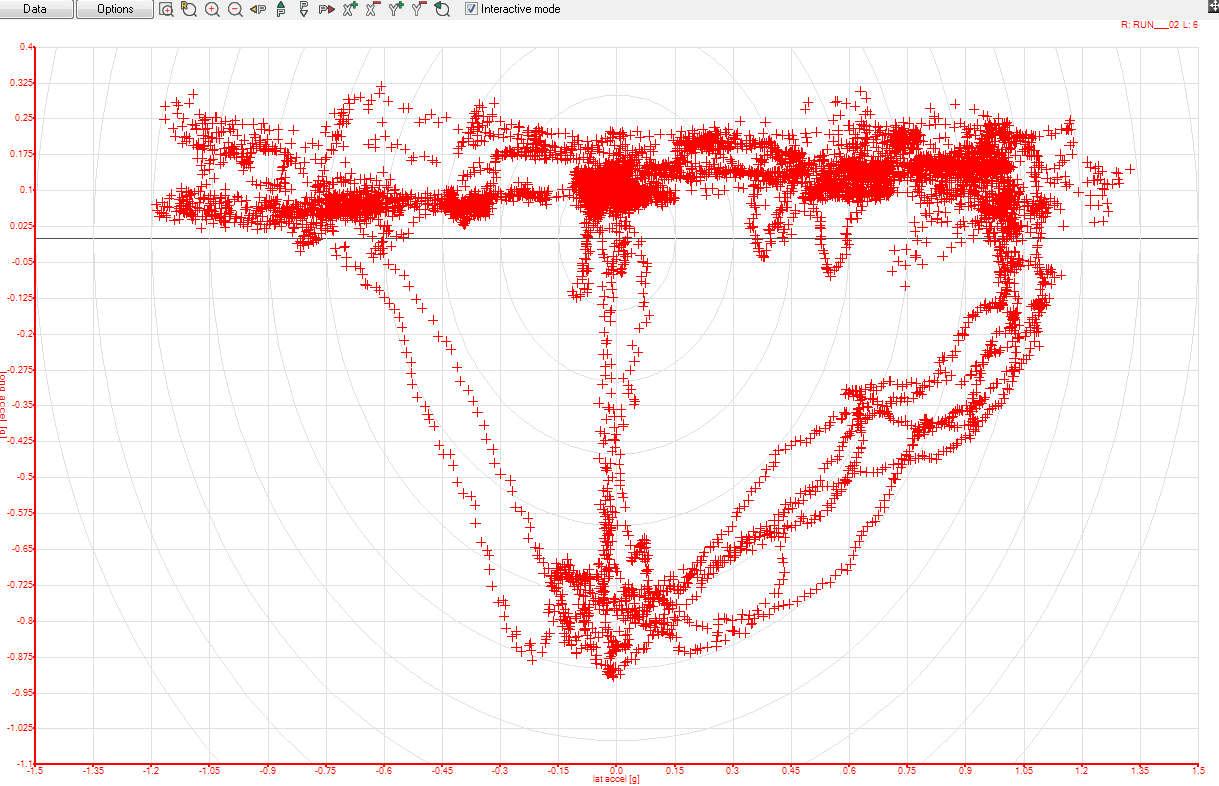Click the 'long accel [g]' Y axis title
1219x786 pixels.
4,405
